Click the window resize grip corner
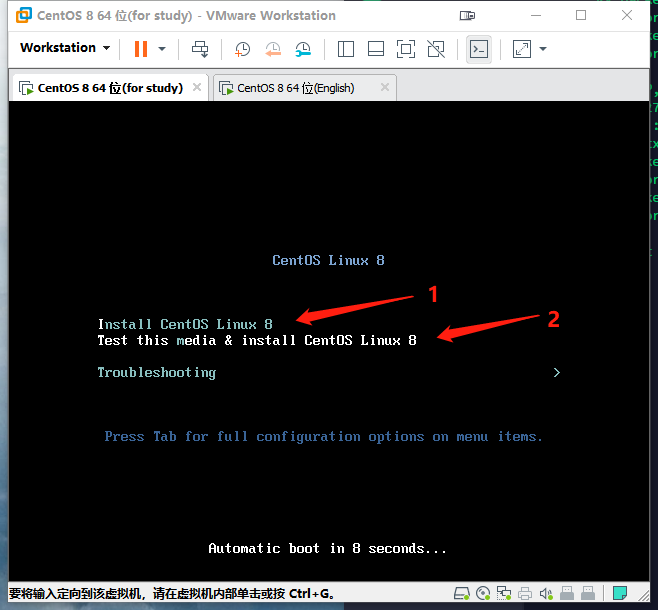 tap(643, 595)
